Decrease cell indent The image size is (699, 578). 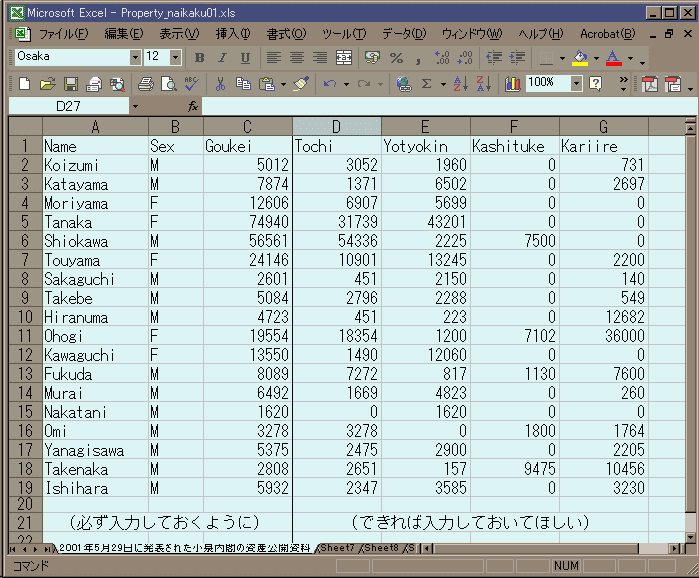click(x=493, y=57)
